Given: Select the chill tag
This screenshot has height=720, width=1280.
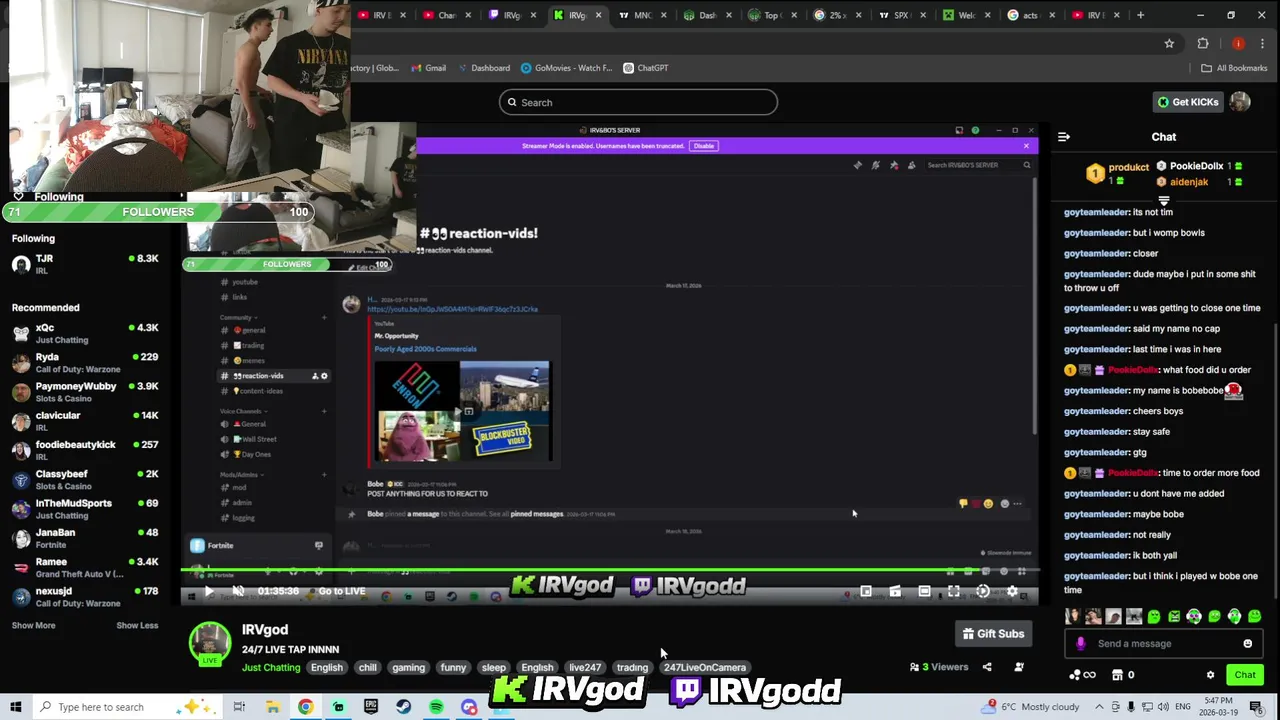Looking at the screenshot, I should point(368,667).
